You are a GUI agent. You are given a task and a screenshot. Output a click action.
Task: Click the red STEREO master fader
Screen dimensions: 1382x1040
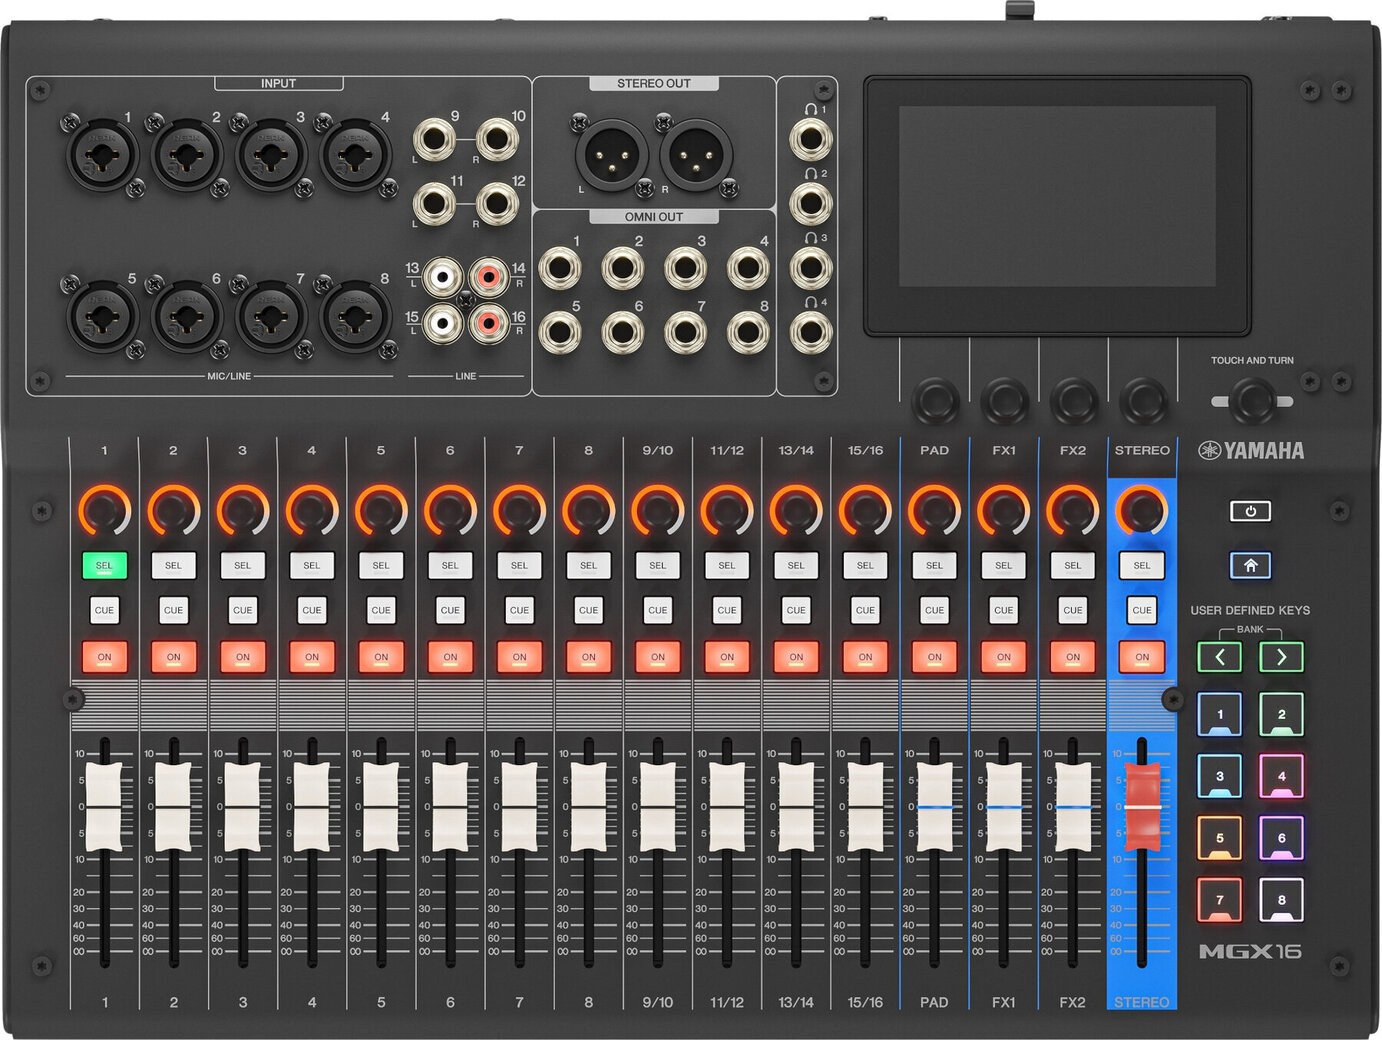[1142, 806]
